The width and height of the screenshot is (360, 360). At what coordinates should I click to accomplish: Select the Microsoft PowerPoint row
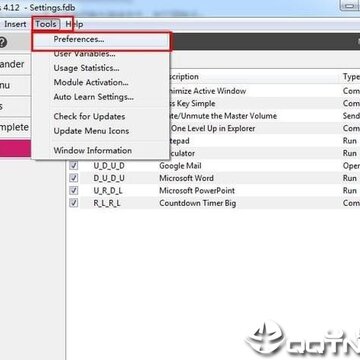point(213,191)
